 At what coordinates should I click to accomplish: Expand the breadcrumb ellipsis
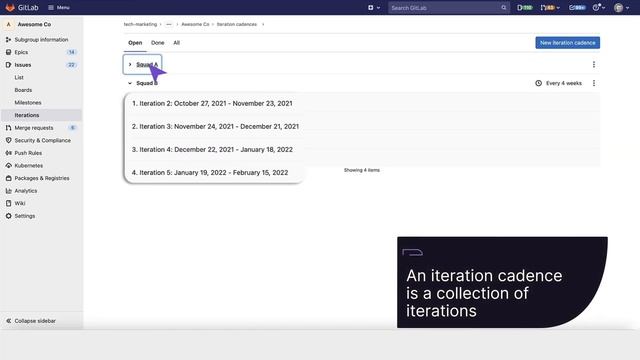tap(169, 24)
